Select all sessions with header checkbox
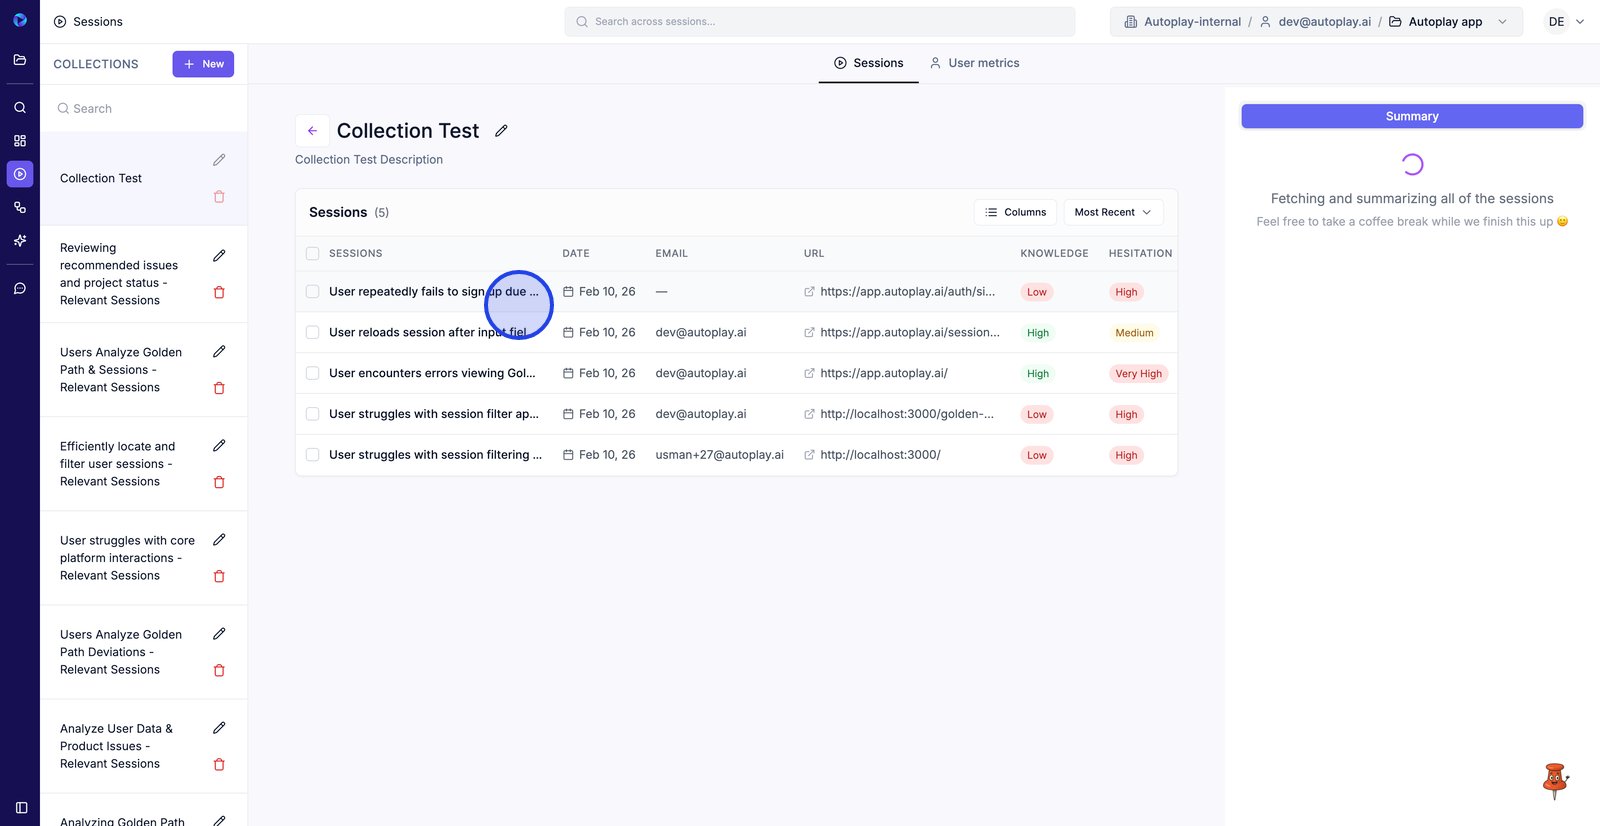Screen dimensions: 1600x826 point(313,254)
